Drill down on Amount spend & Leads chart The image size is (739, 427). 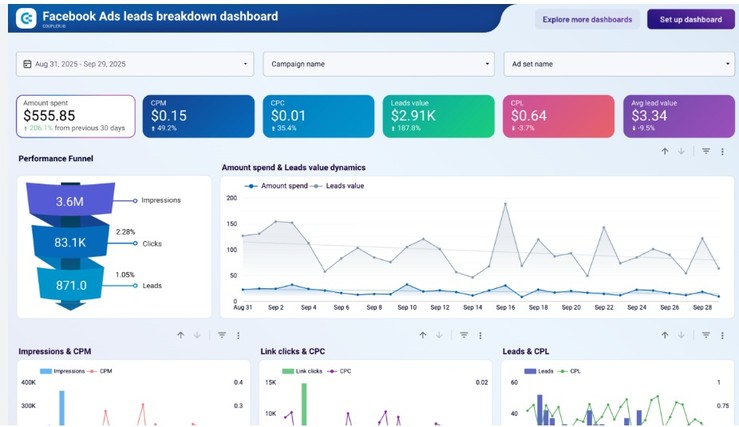pos(682,151)
